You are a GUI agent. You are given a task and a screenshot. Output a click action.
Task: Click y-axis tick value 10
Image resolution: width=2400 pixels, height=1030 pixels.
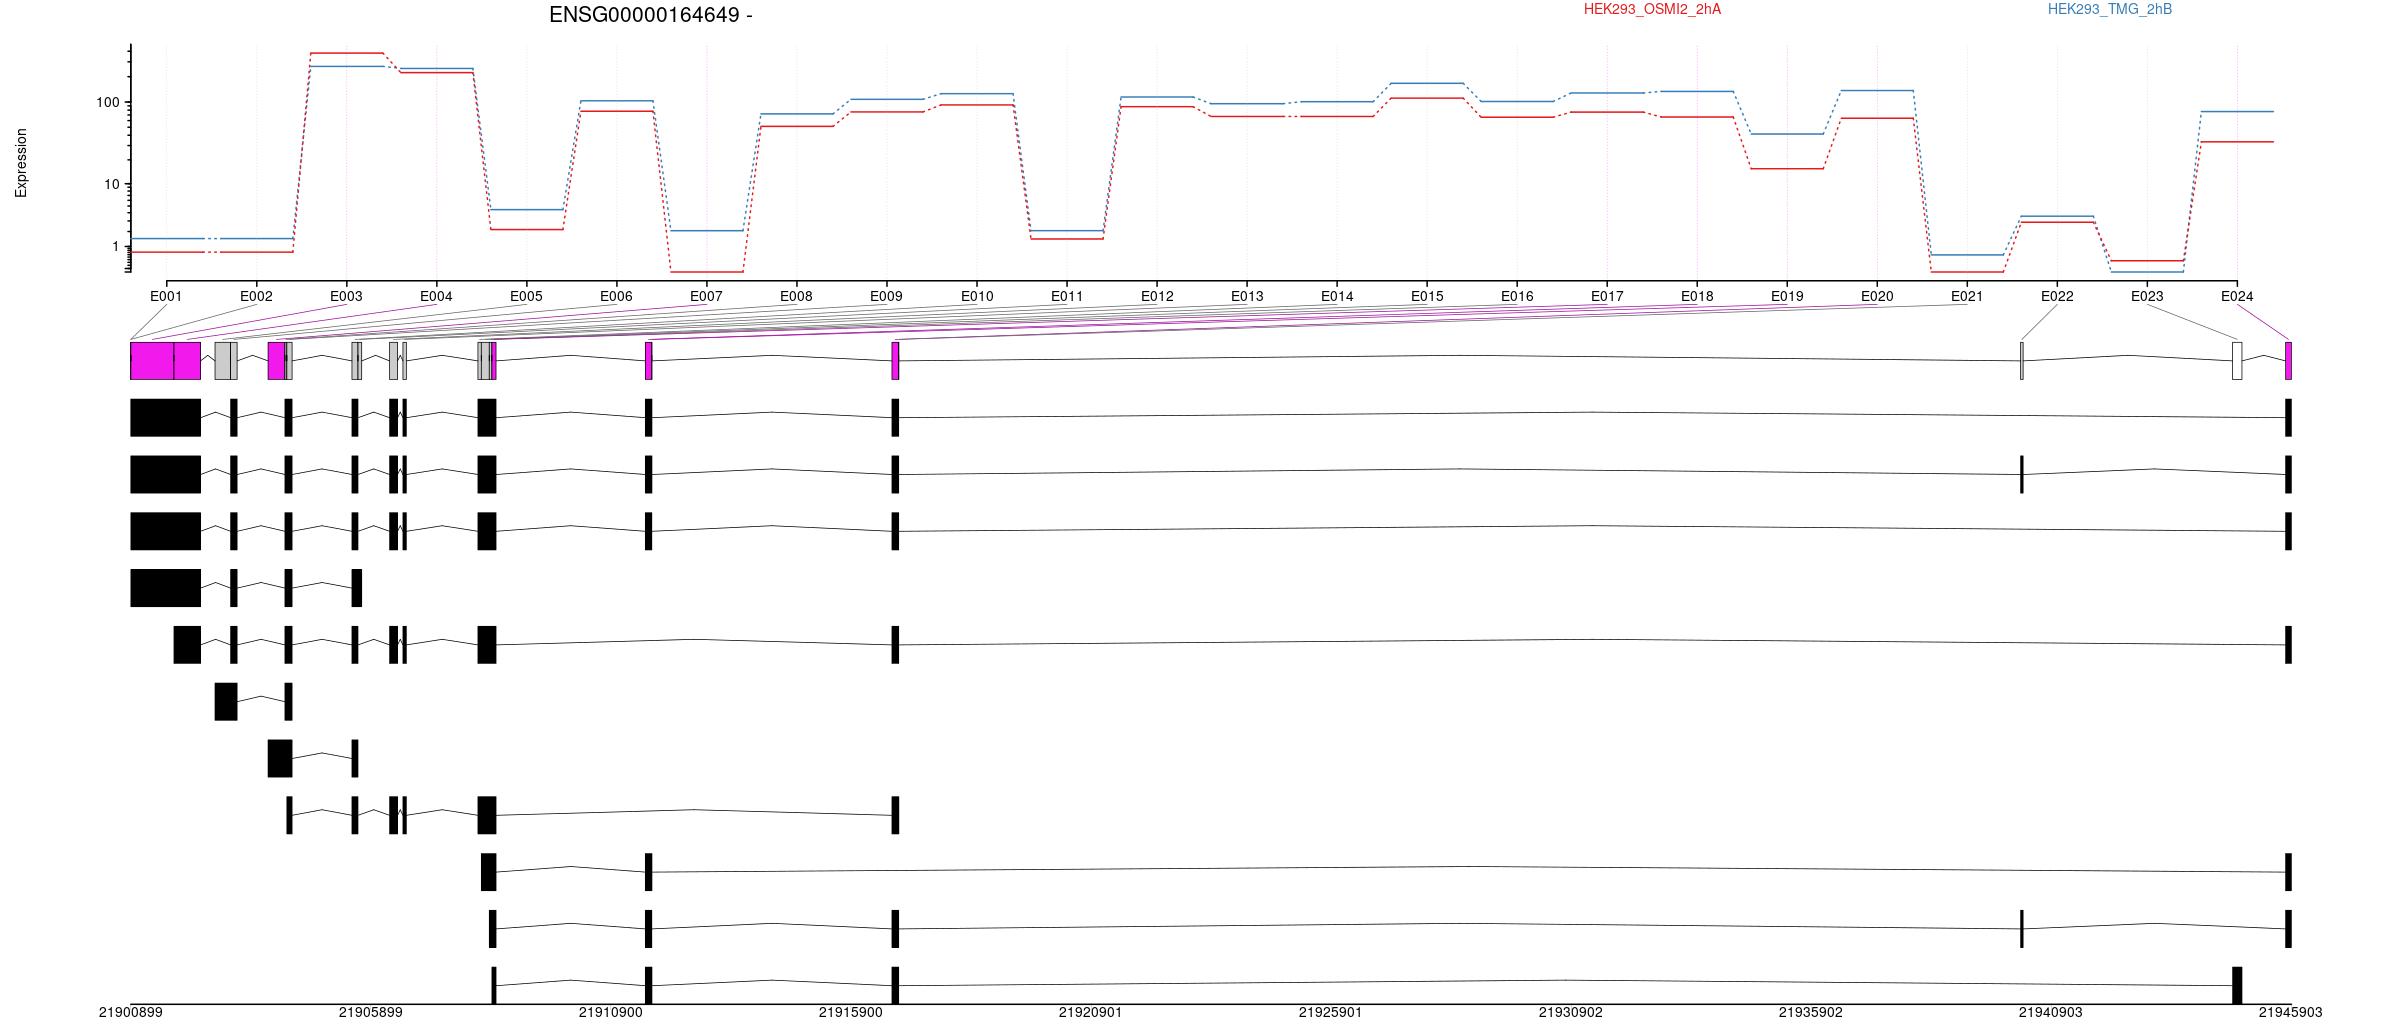click(x=112, y=184)
